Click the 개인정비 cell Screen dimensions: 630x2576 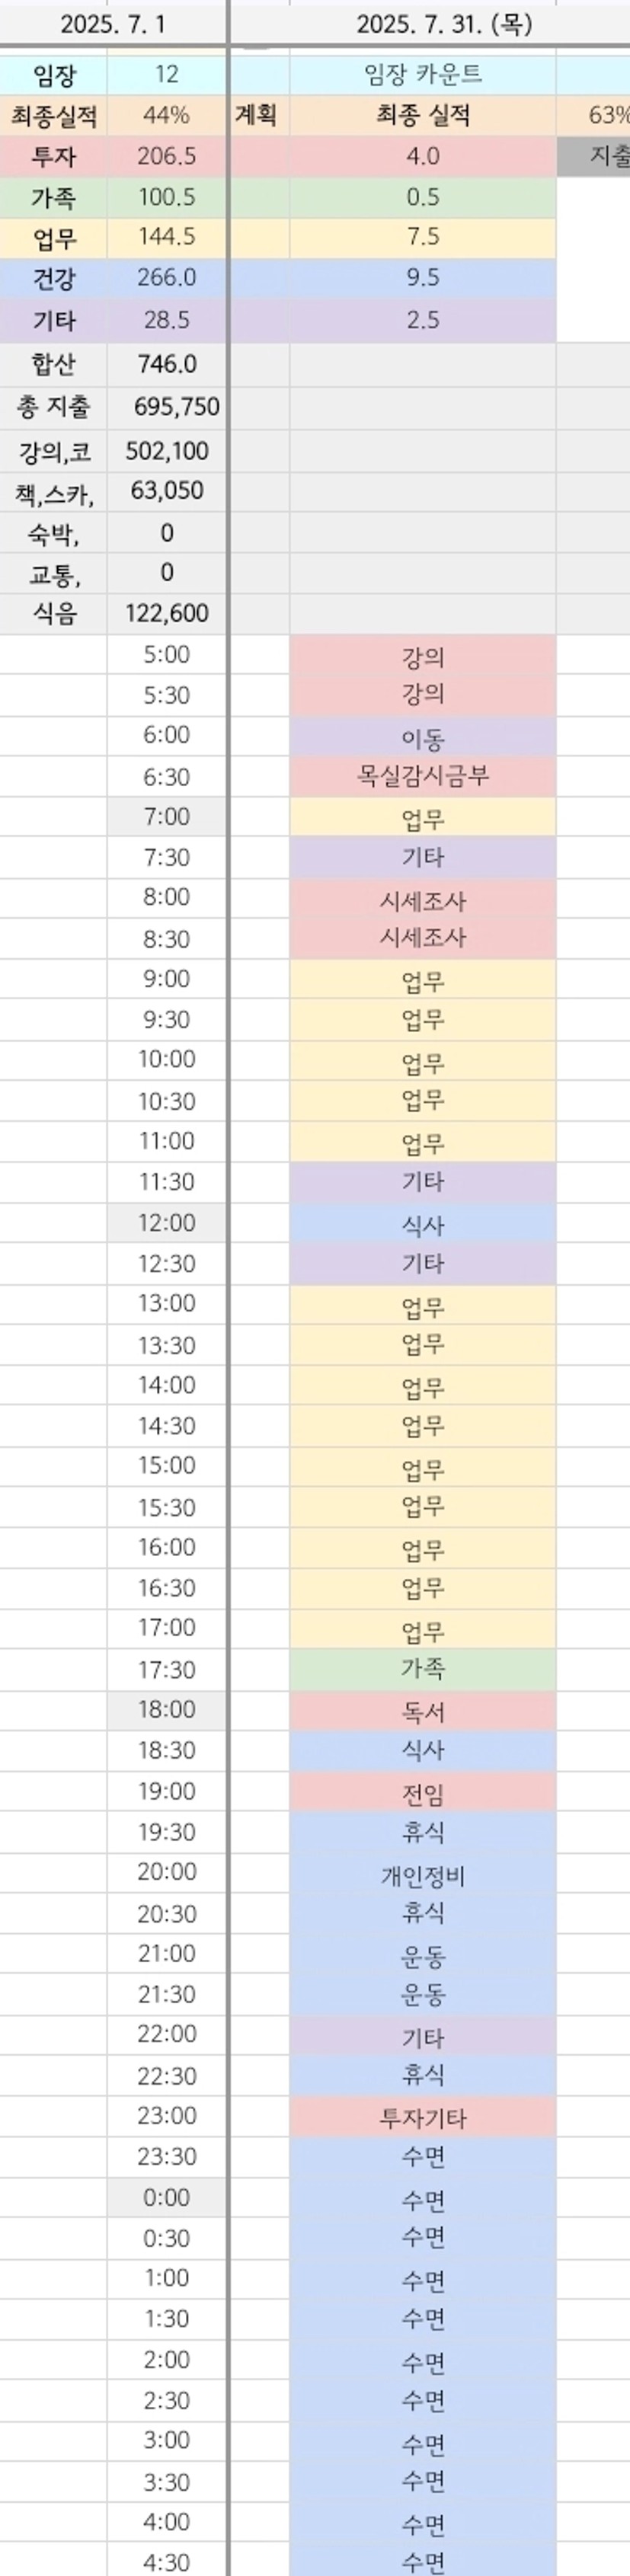423,1875
